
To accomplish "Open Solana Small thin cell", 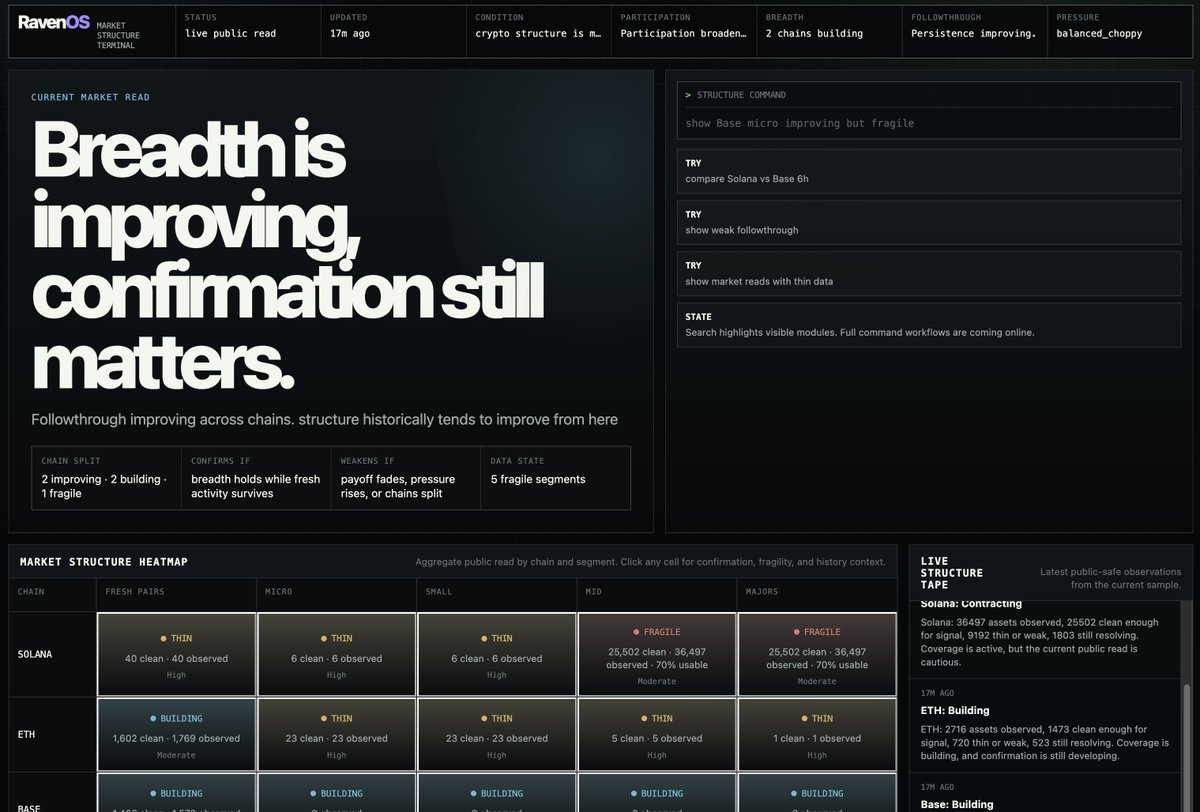I will pos(496,654).
